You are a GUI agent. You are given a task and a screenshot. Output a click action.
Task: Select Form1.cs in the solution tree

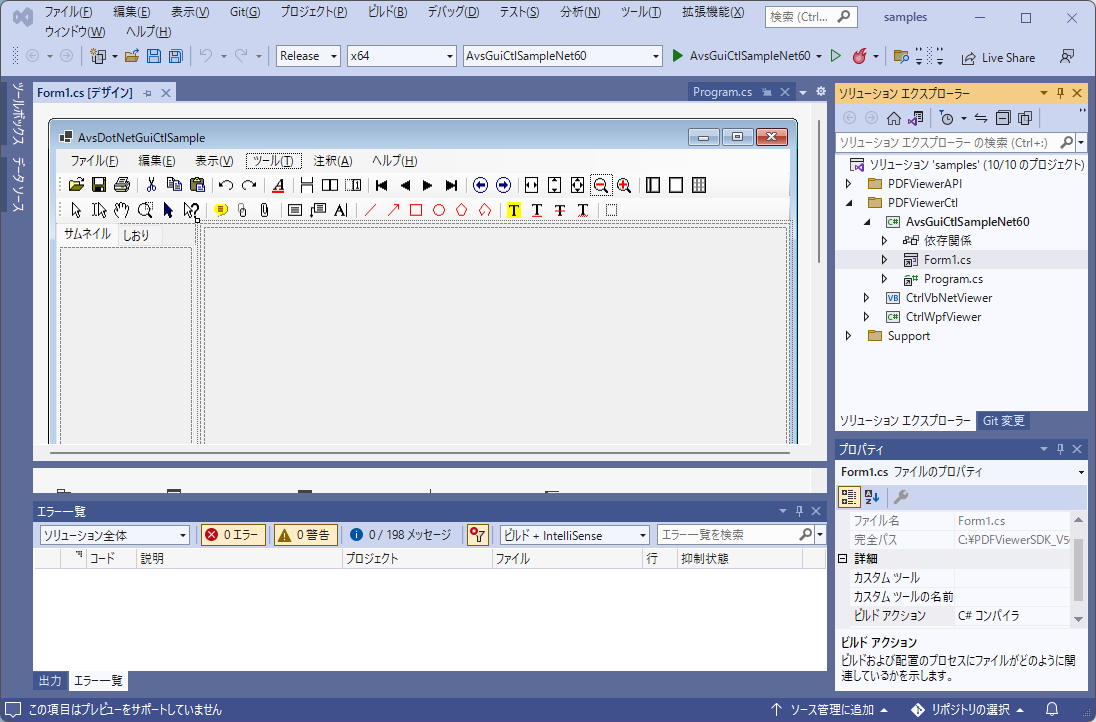coord(947,260)
